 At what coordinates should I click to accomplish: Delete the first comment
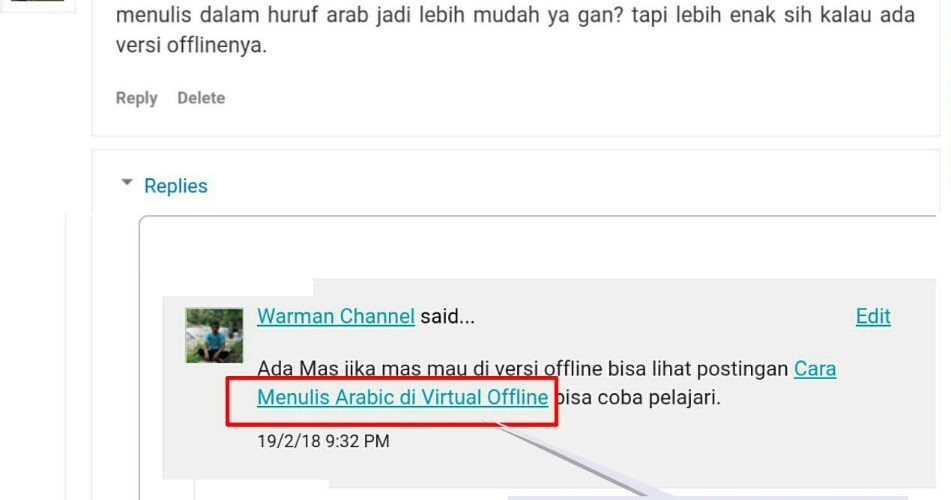pyautogui.click(x=201, y=97)
